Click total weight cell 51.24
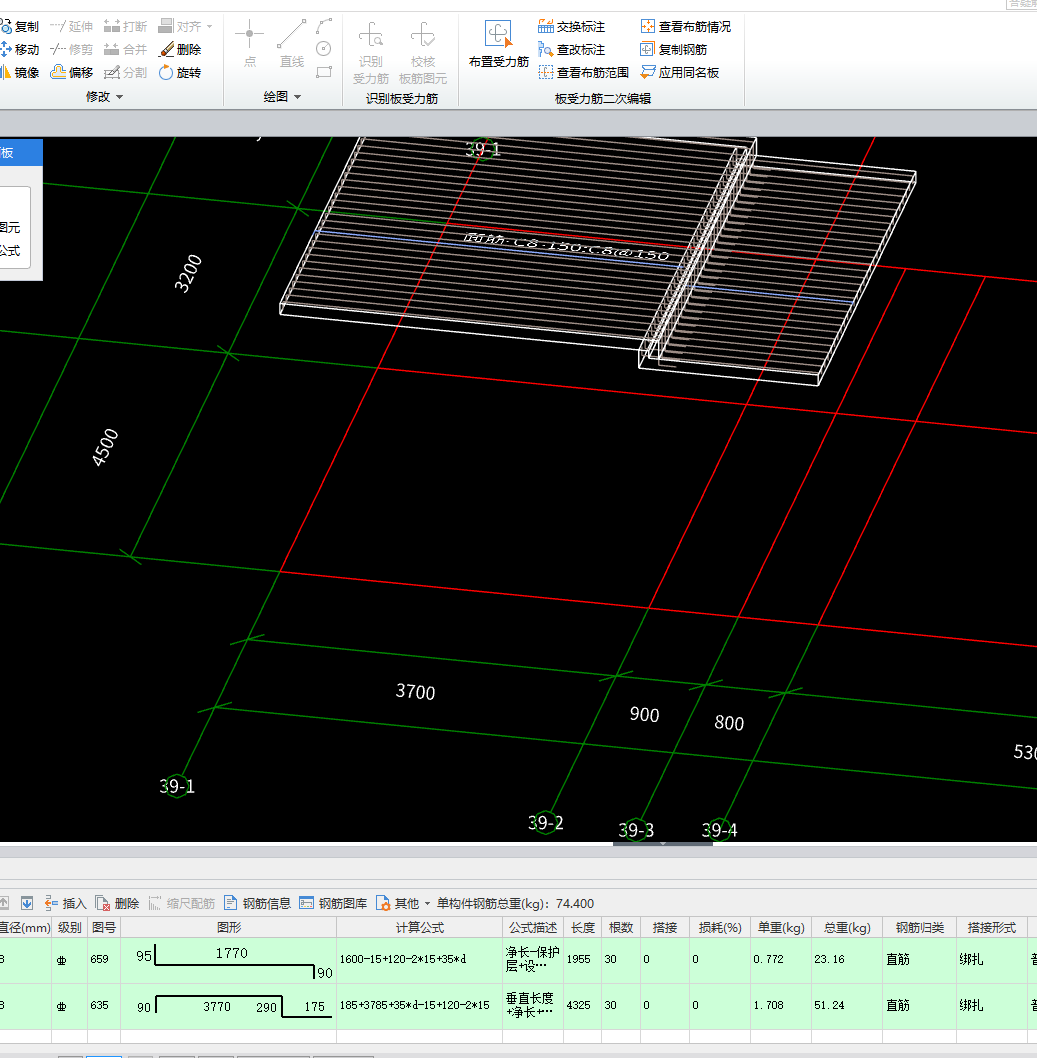The image size is (1037, 1058). (x=847, y=1005)
